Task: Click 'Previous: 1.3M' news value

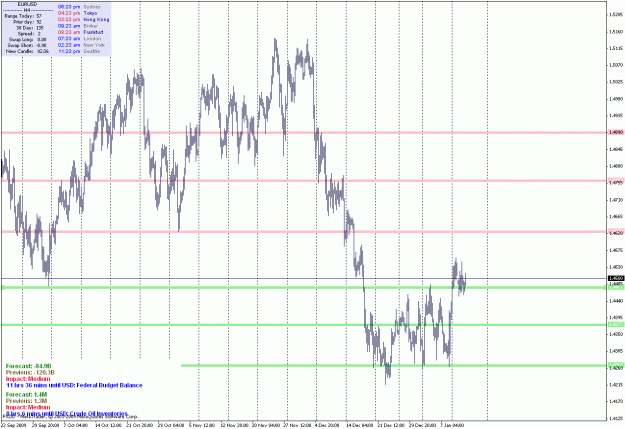Action: click(x=26, y=401)
